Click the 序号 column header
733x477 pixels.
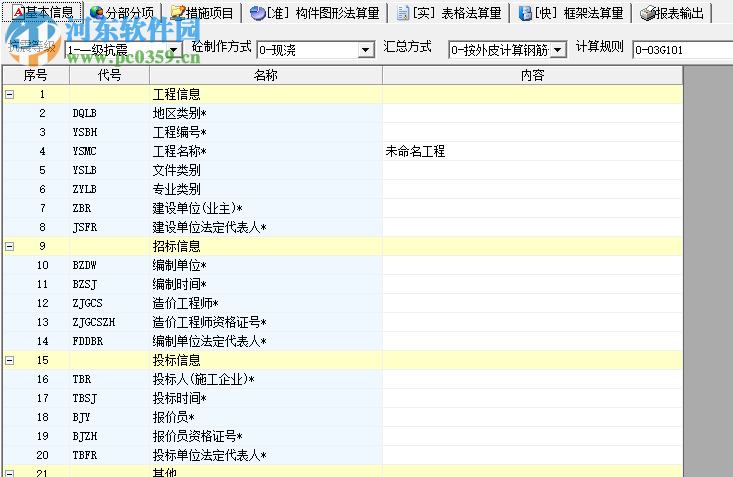tap(36, 75)
